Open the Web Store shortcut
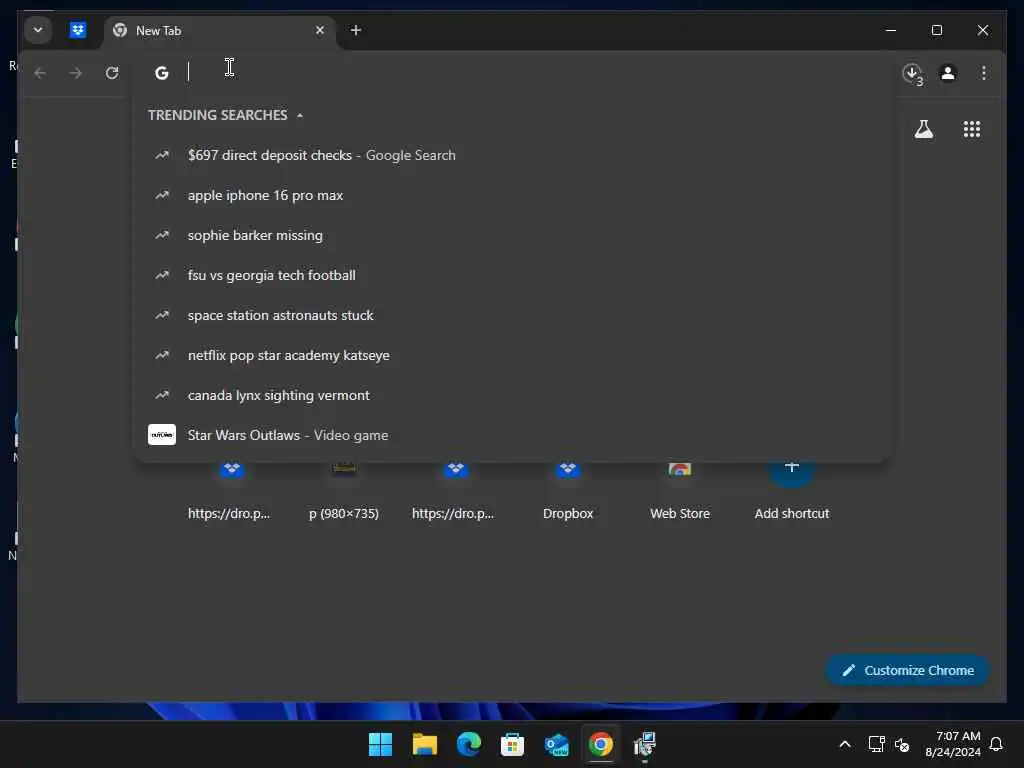Viewport: 1024px width, 768px height. (x=680, y=491)
